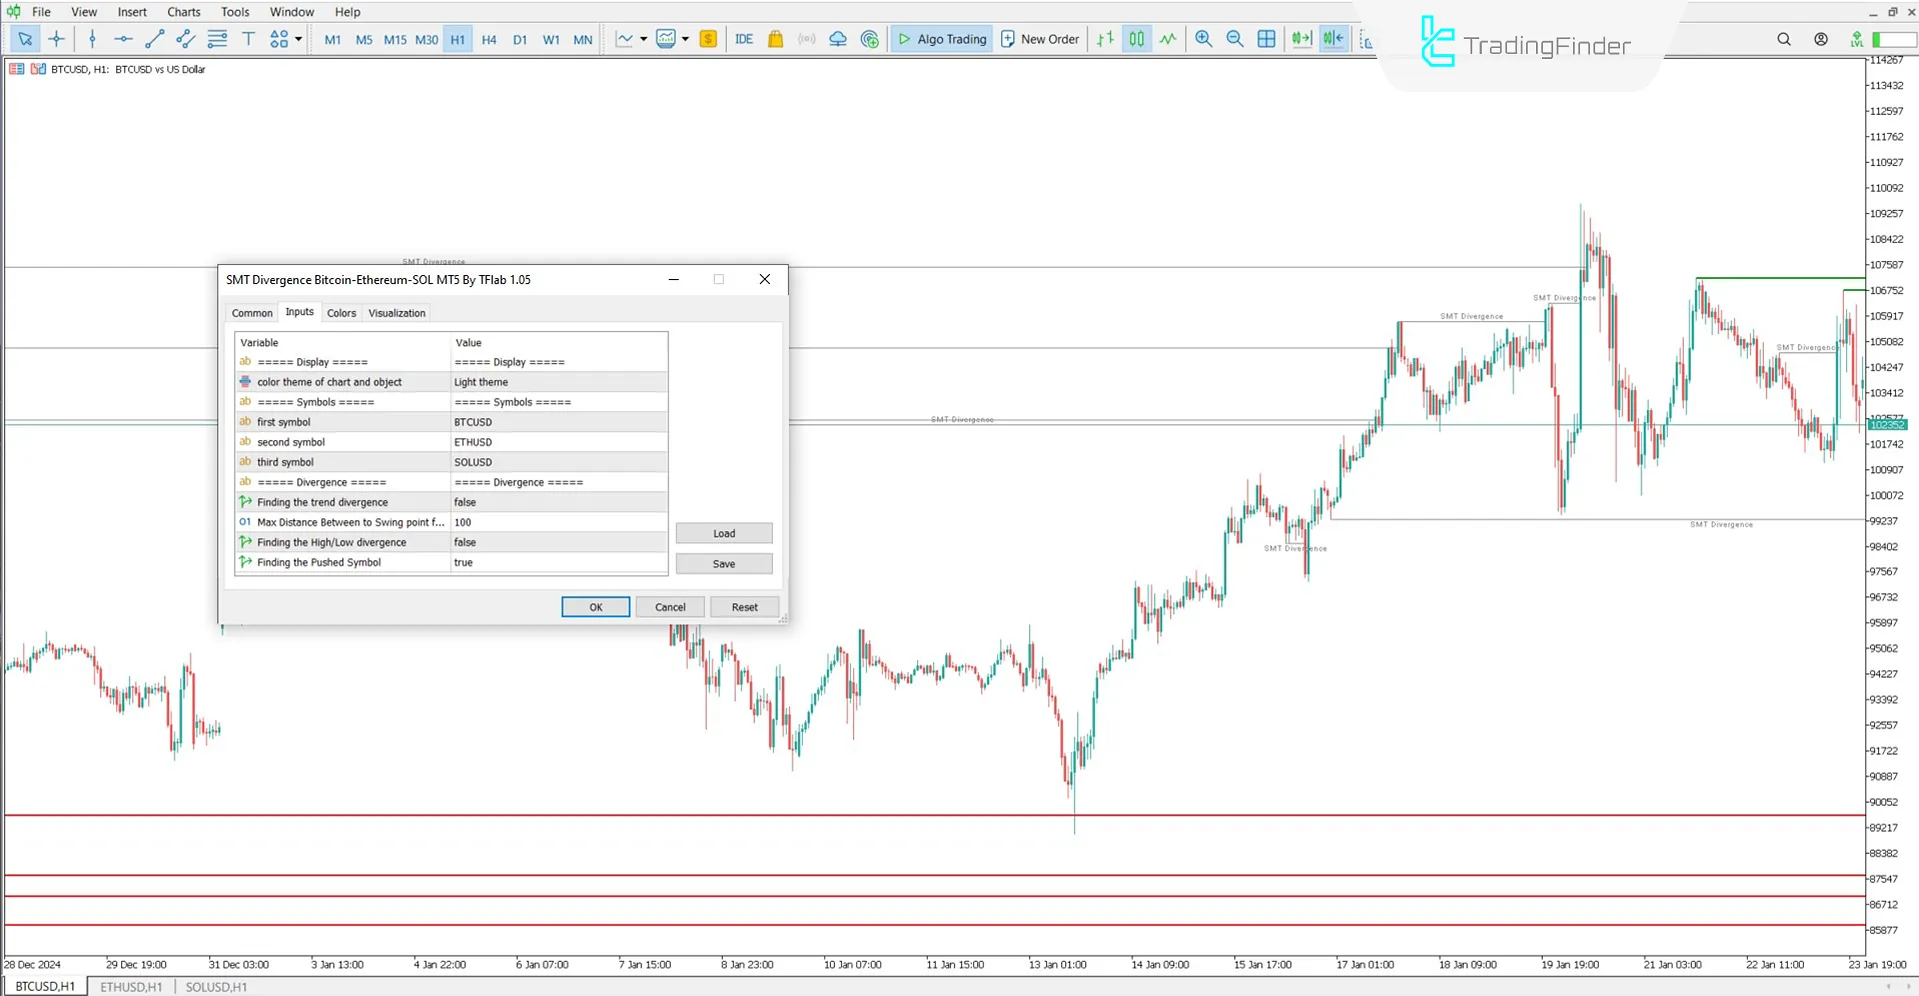Screen dimensions: 1919x996
Task: Edit third symbol value SOLUSD
Action: click(559, 462)
